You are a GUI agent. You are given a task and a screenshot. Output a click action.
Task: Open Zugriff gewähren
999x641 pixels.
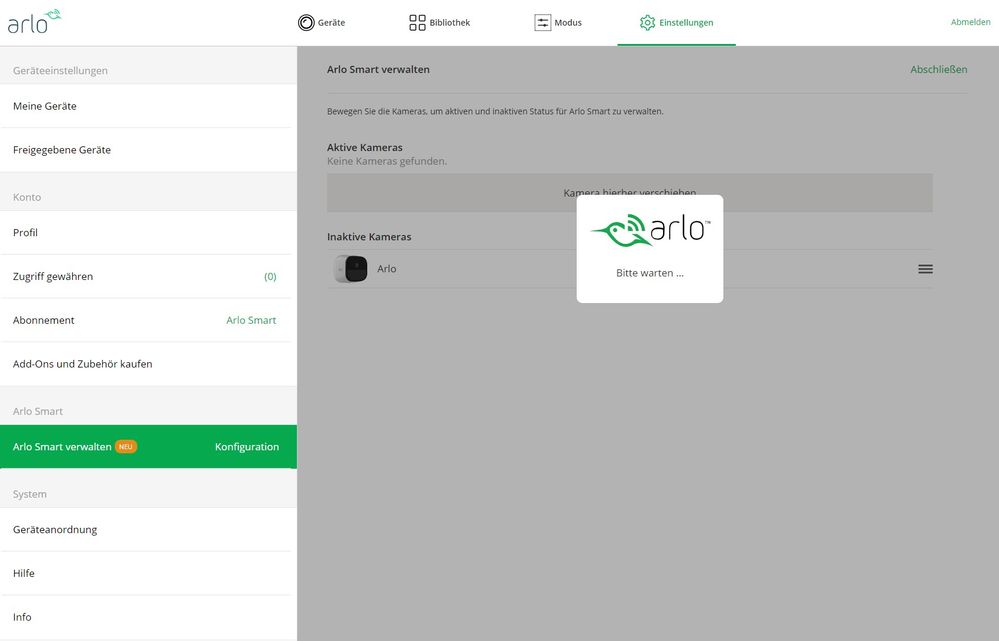[x=148, y=277]
